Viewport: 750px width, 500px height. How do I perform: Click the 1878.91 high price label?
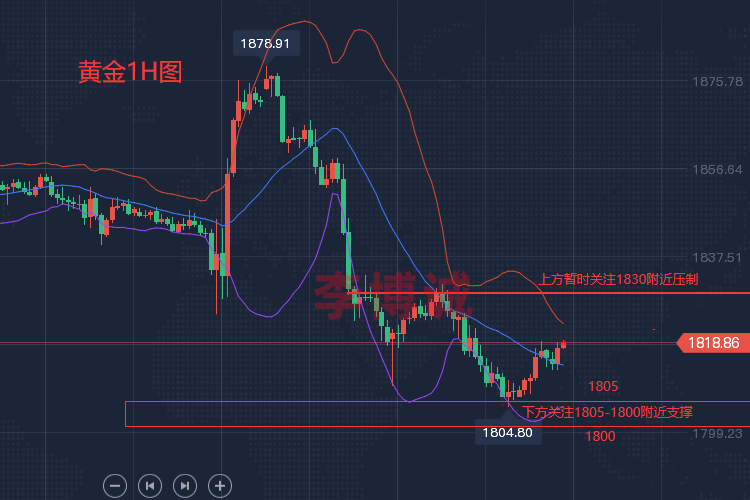(x=266, y=44)
